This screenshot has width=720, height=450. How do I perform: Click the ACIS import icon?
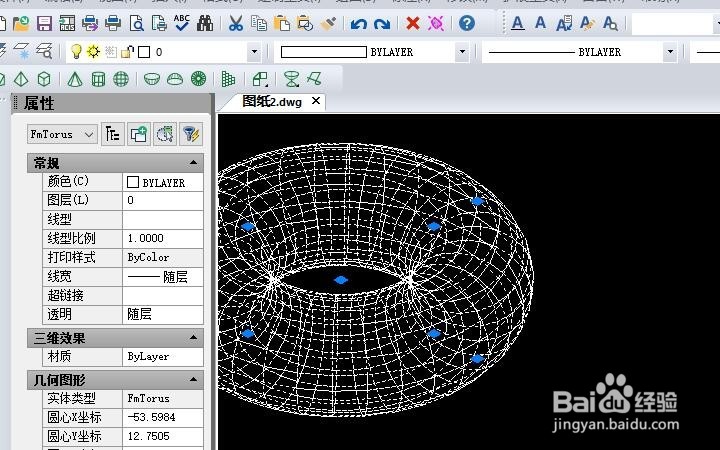tap(67, 23)
